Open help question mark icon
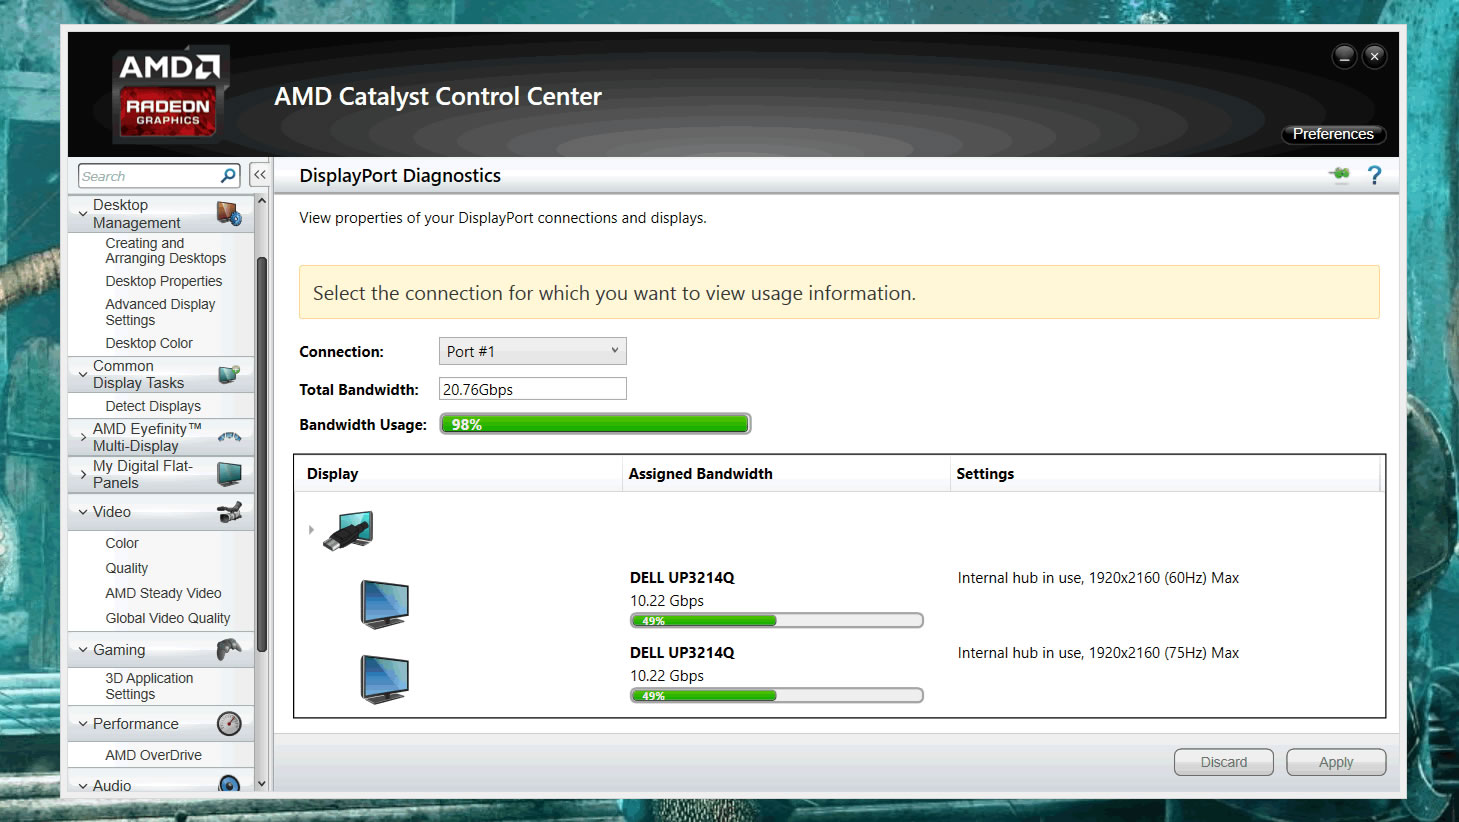 (1375, 175)
